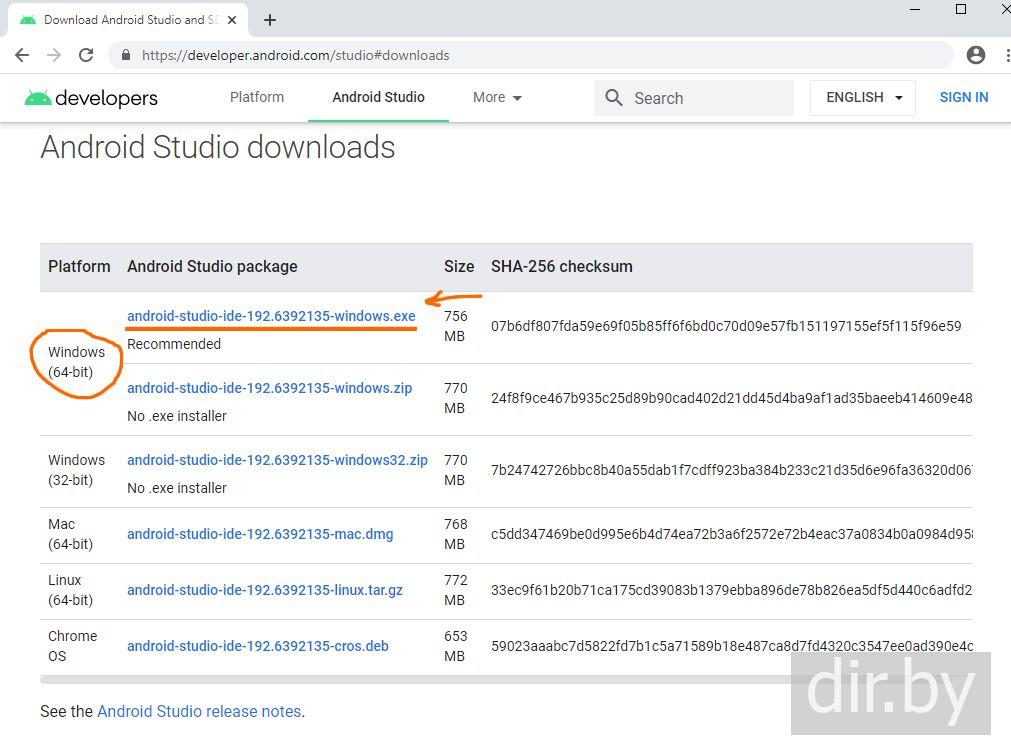Expand the More dropdown menu
1011x749 pixels.
[x=497, y=98]
